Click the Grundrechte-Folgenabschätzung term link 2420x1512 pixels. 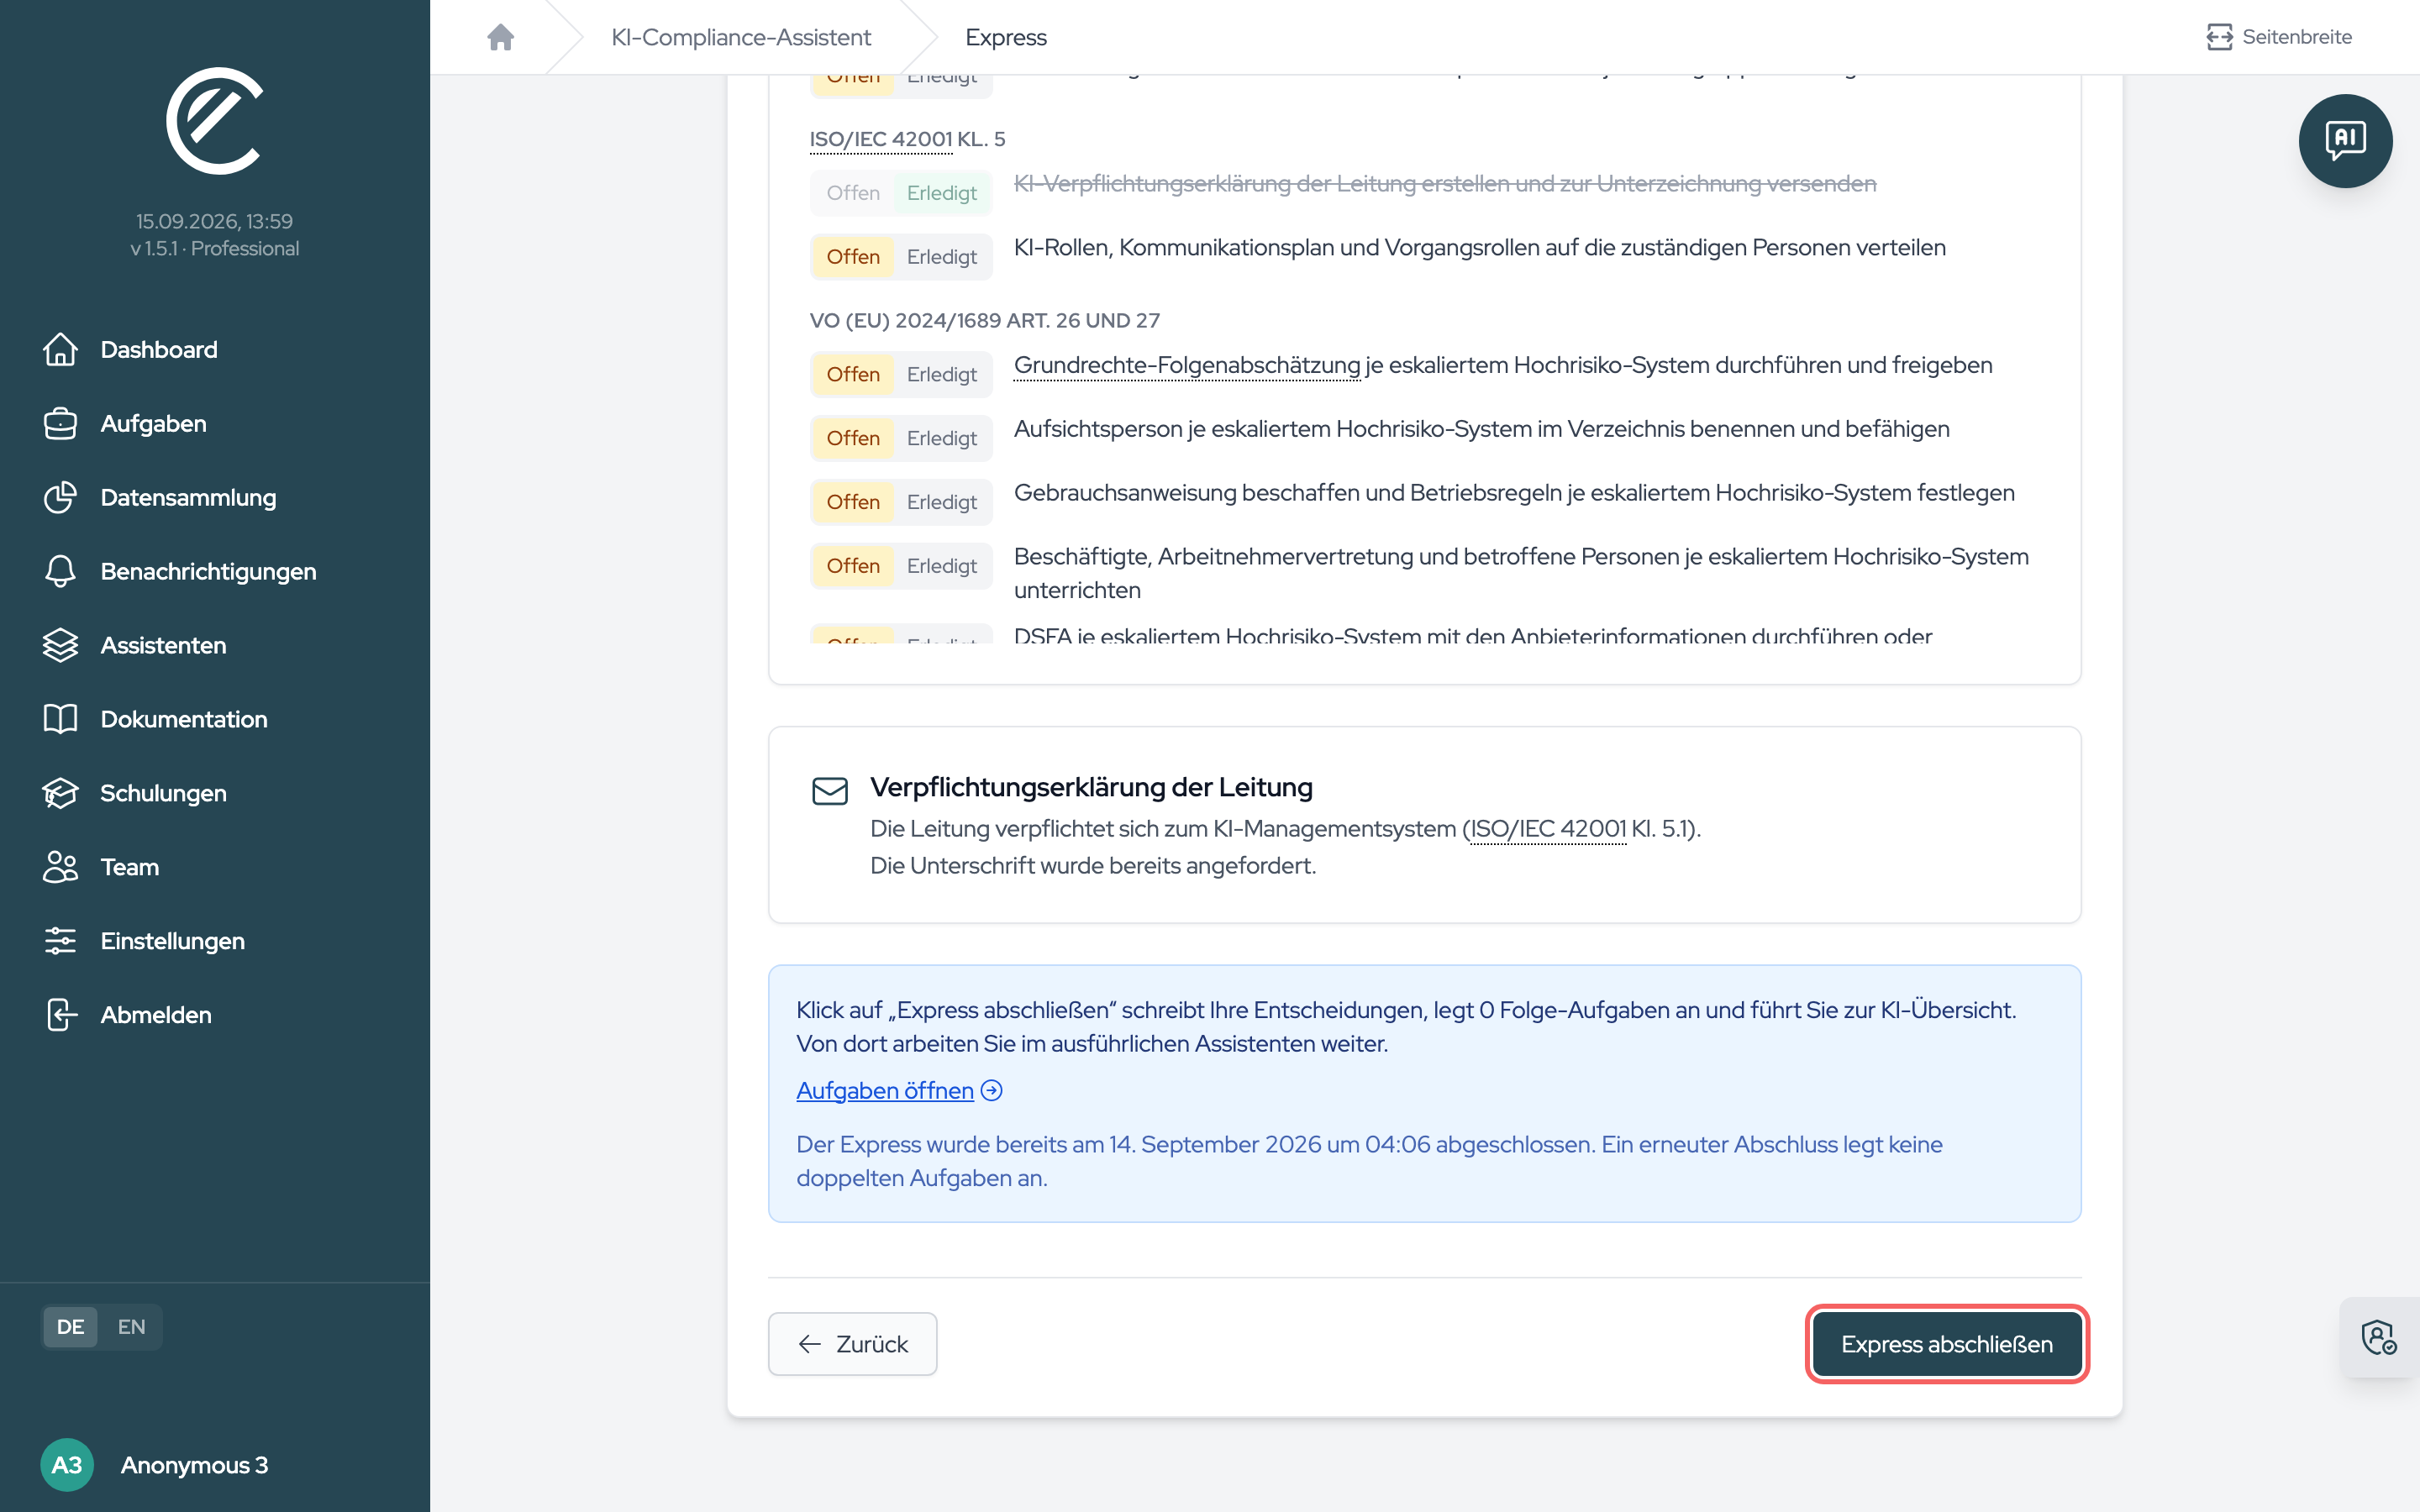tap(1187, 365)
